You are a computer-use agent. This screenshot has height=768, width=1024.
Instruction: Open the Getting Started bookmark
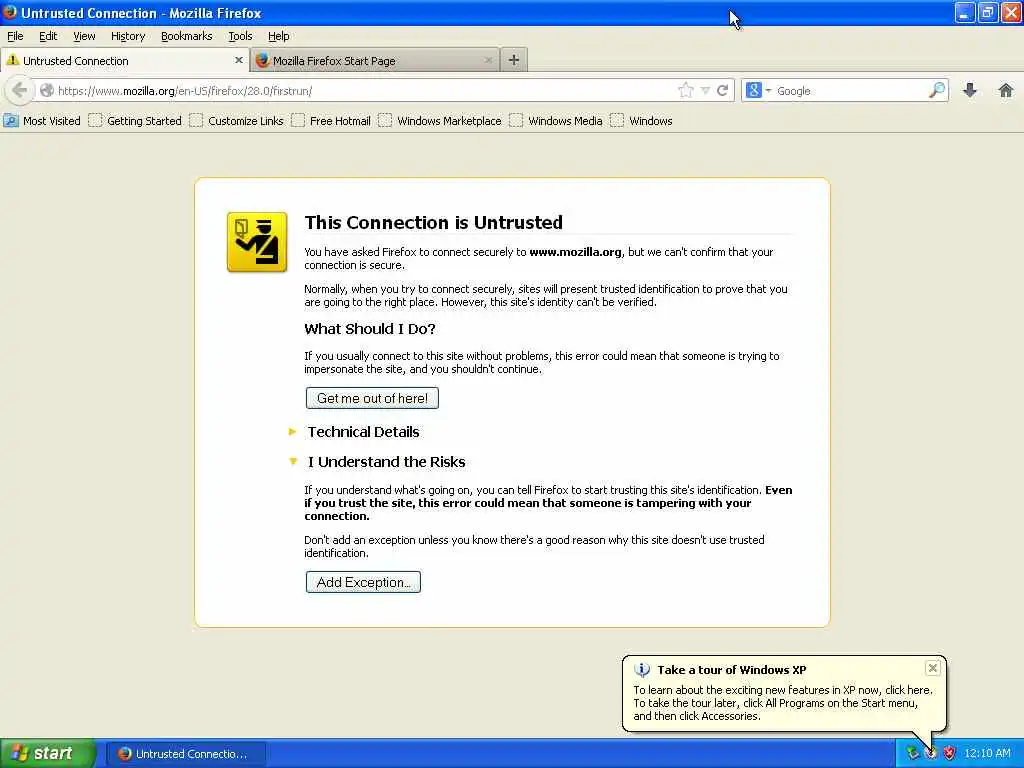[136, 121]
